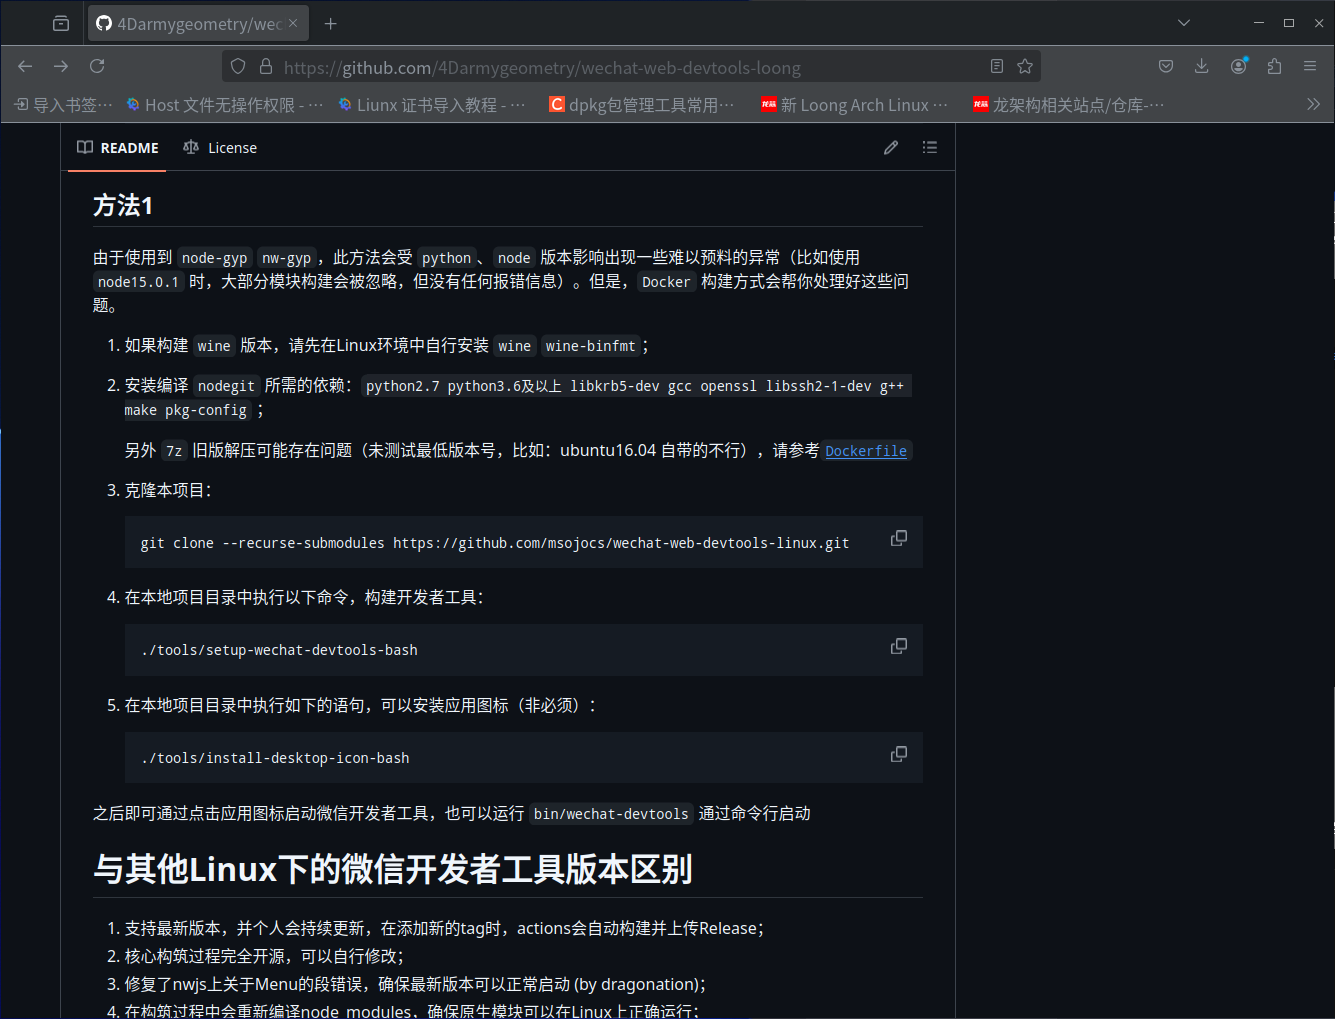Open Host 文件无操作权限 bookmark

click(225, 105)
